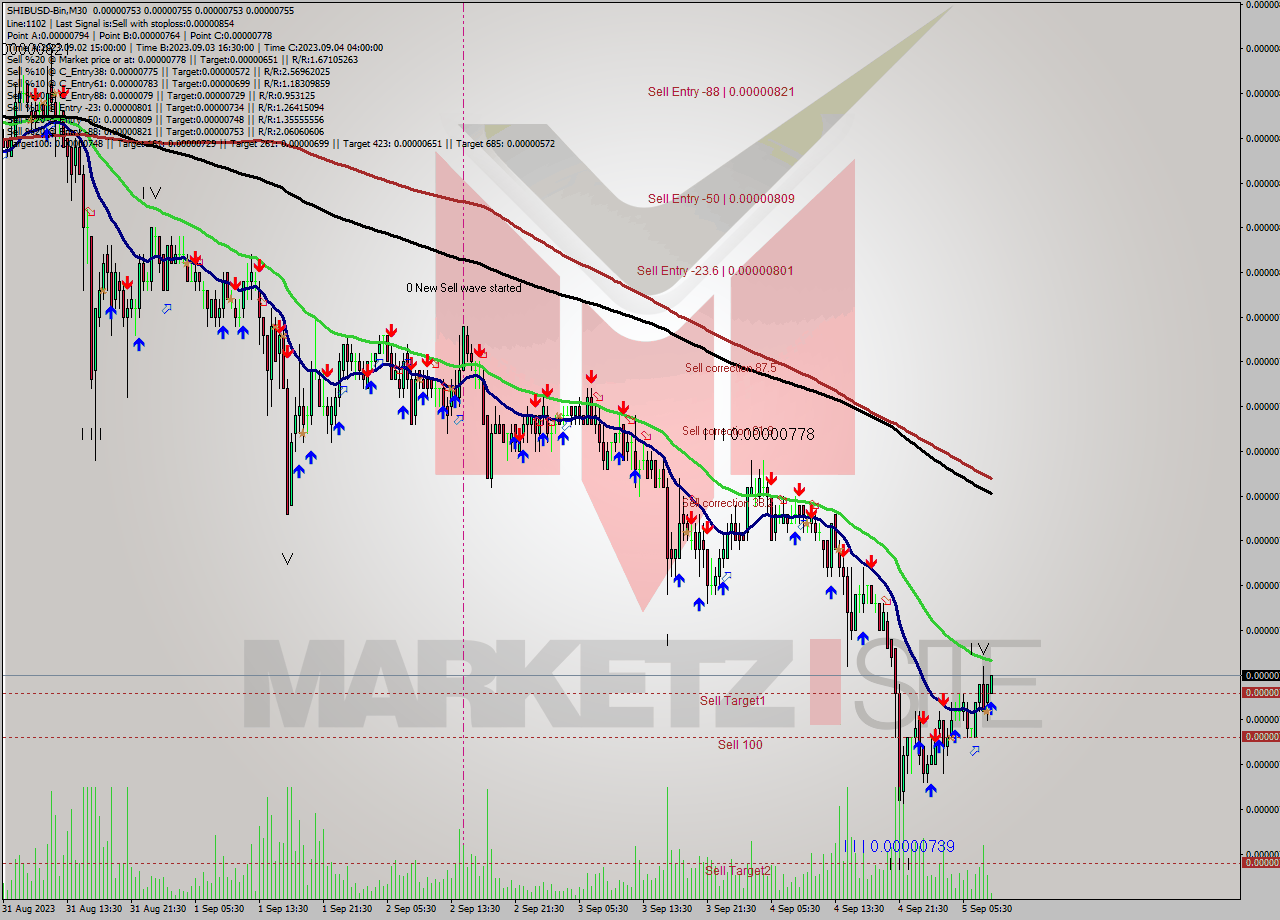Click the SHIBUSD-Bin,M30 symbol title
Image resolution: width=1280 pixels, height=920 pixels.
46,11
